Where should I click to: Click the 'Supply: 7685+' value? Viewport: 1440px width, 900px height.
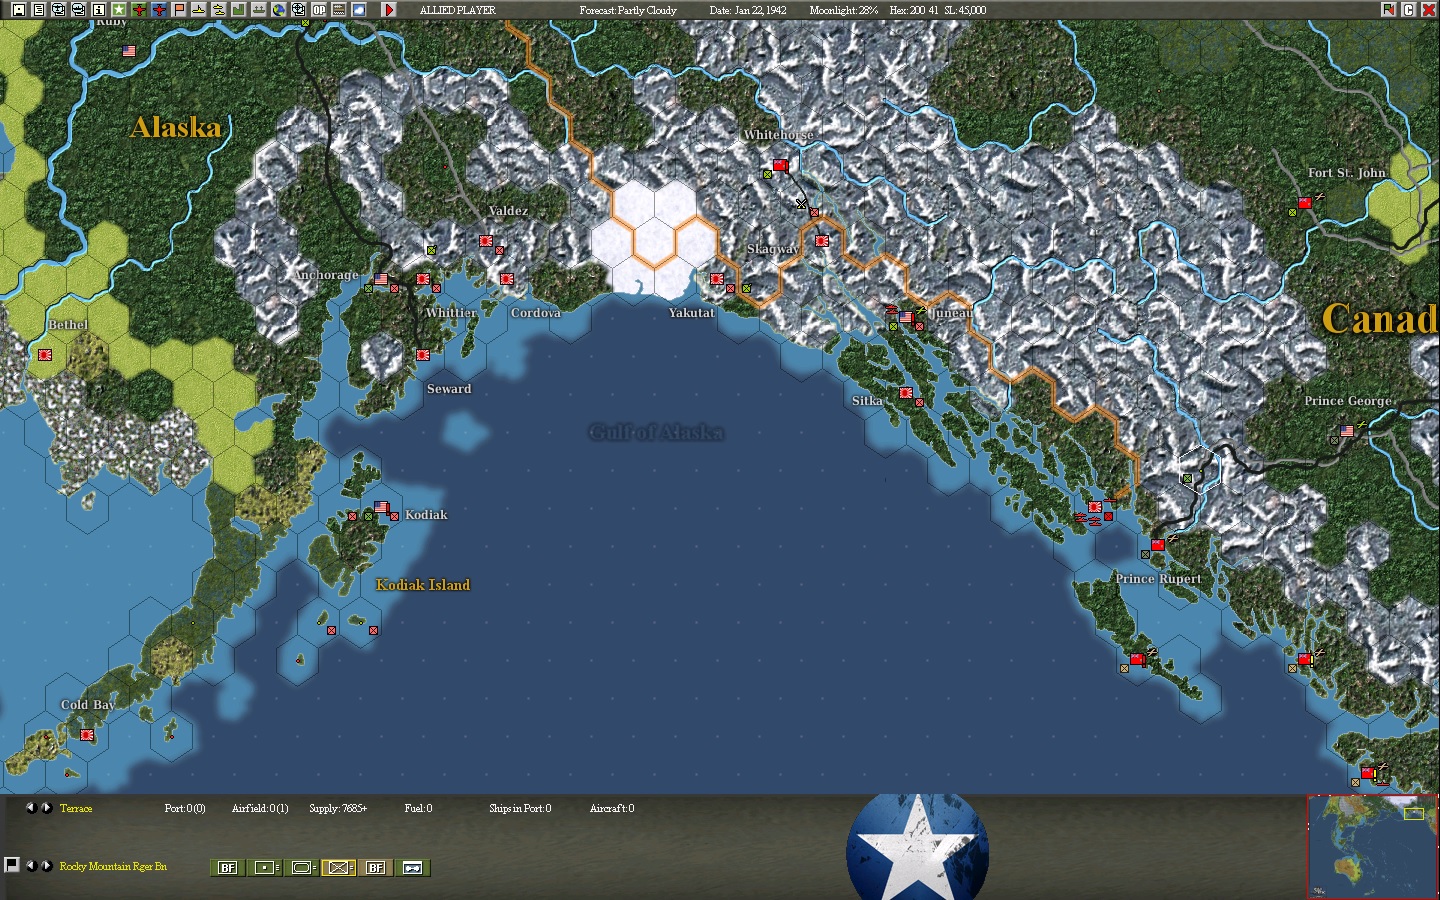tap(338, 808)
